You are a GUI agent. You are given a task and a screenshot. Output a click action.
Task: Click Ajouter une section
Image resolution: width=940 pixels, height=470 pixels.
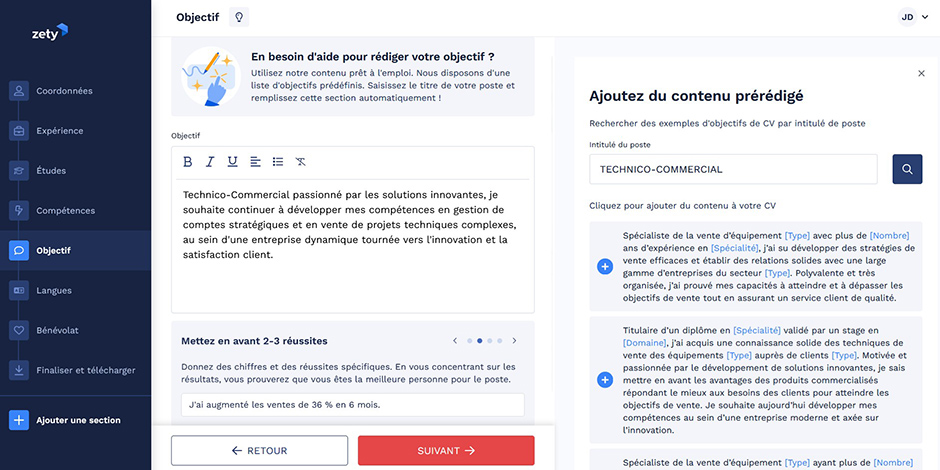pyautogui.click(x=76, y=420)
